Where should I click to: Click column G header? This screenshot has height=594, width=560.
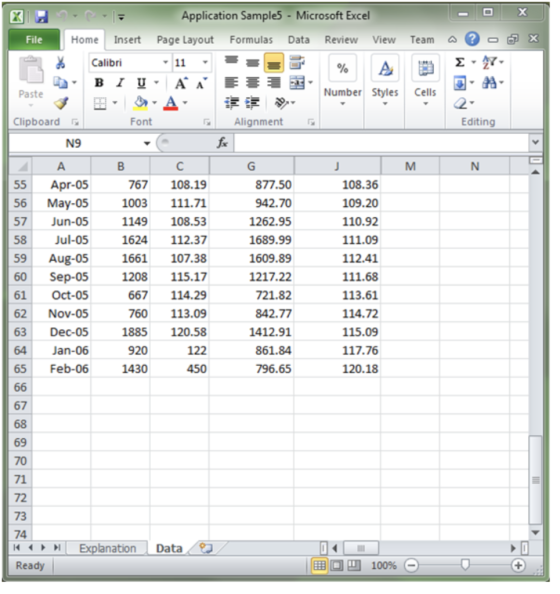click(x=251, y=166)
